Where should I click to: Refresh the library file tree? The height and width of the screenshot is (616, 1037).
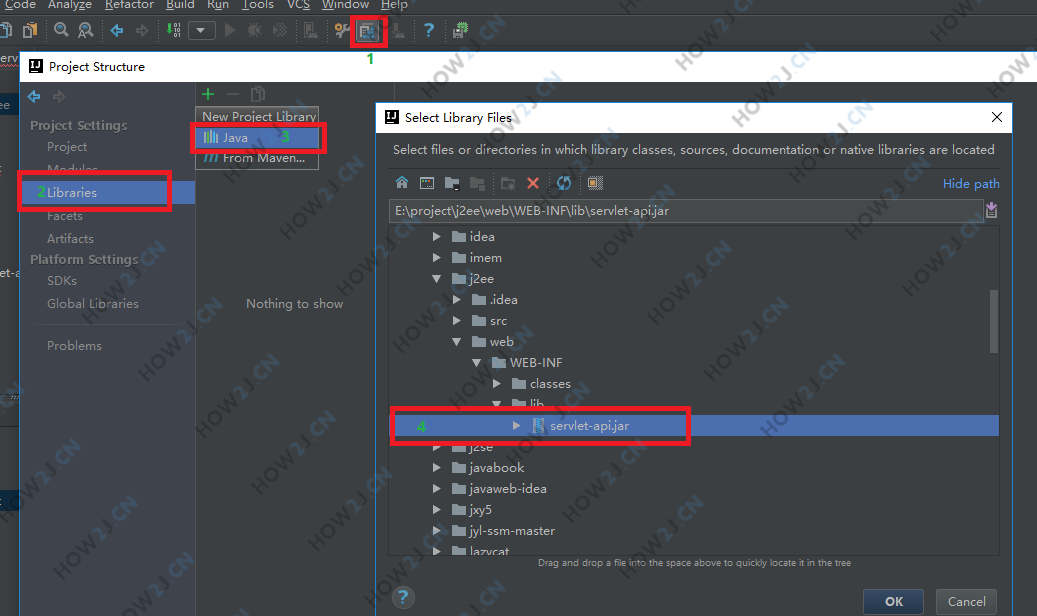(x=564, y=183)
